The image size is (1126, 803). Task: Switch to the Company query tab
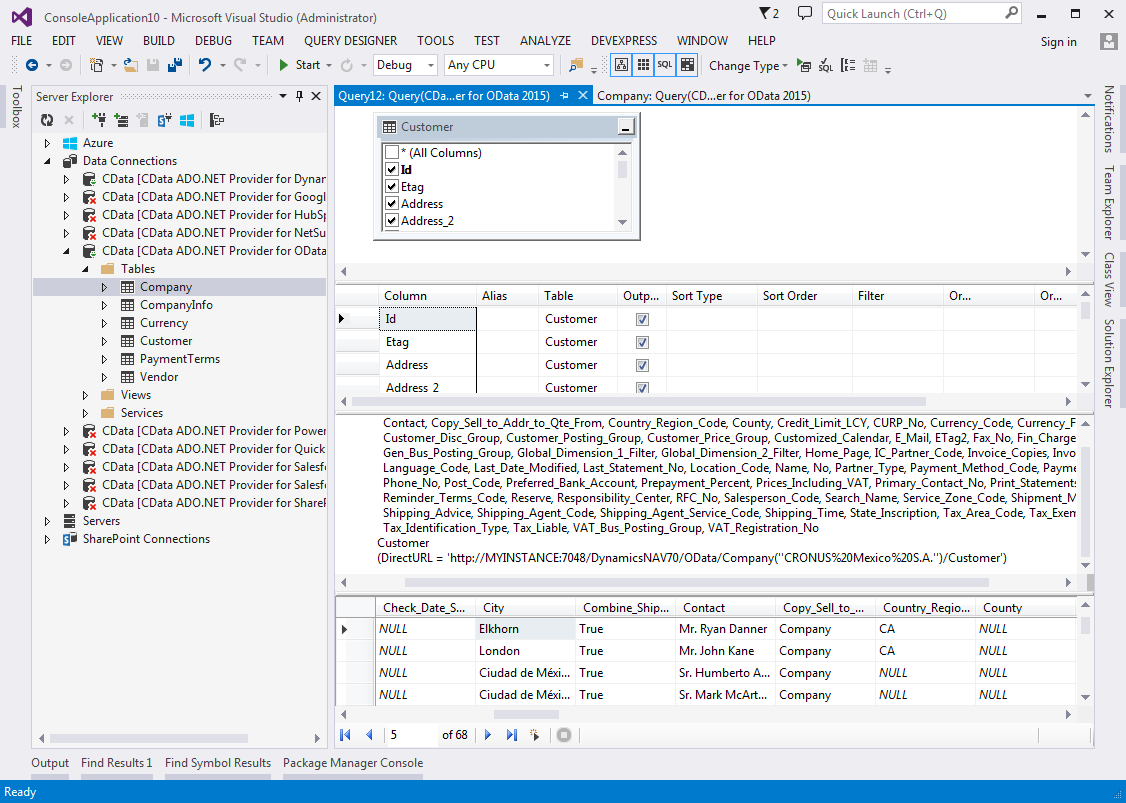pos(703,96)
